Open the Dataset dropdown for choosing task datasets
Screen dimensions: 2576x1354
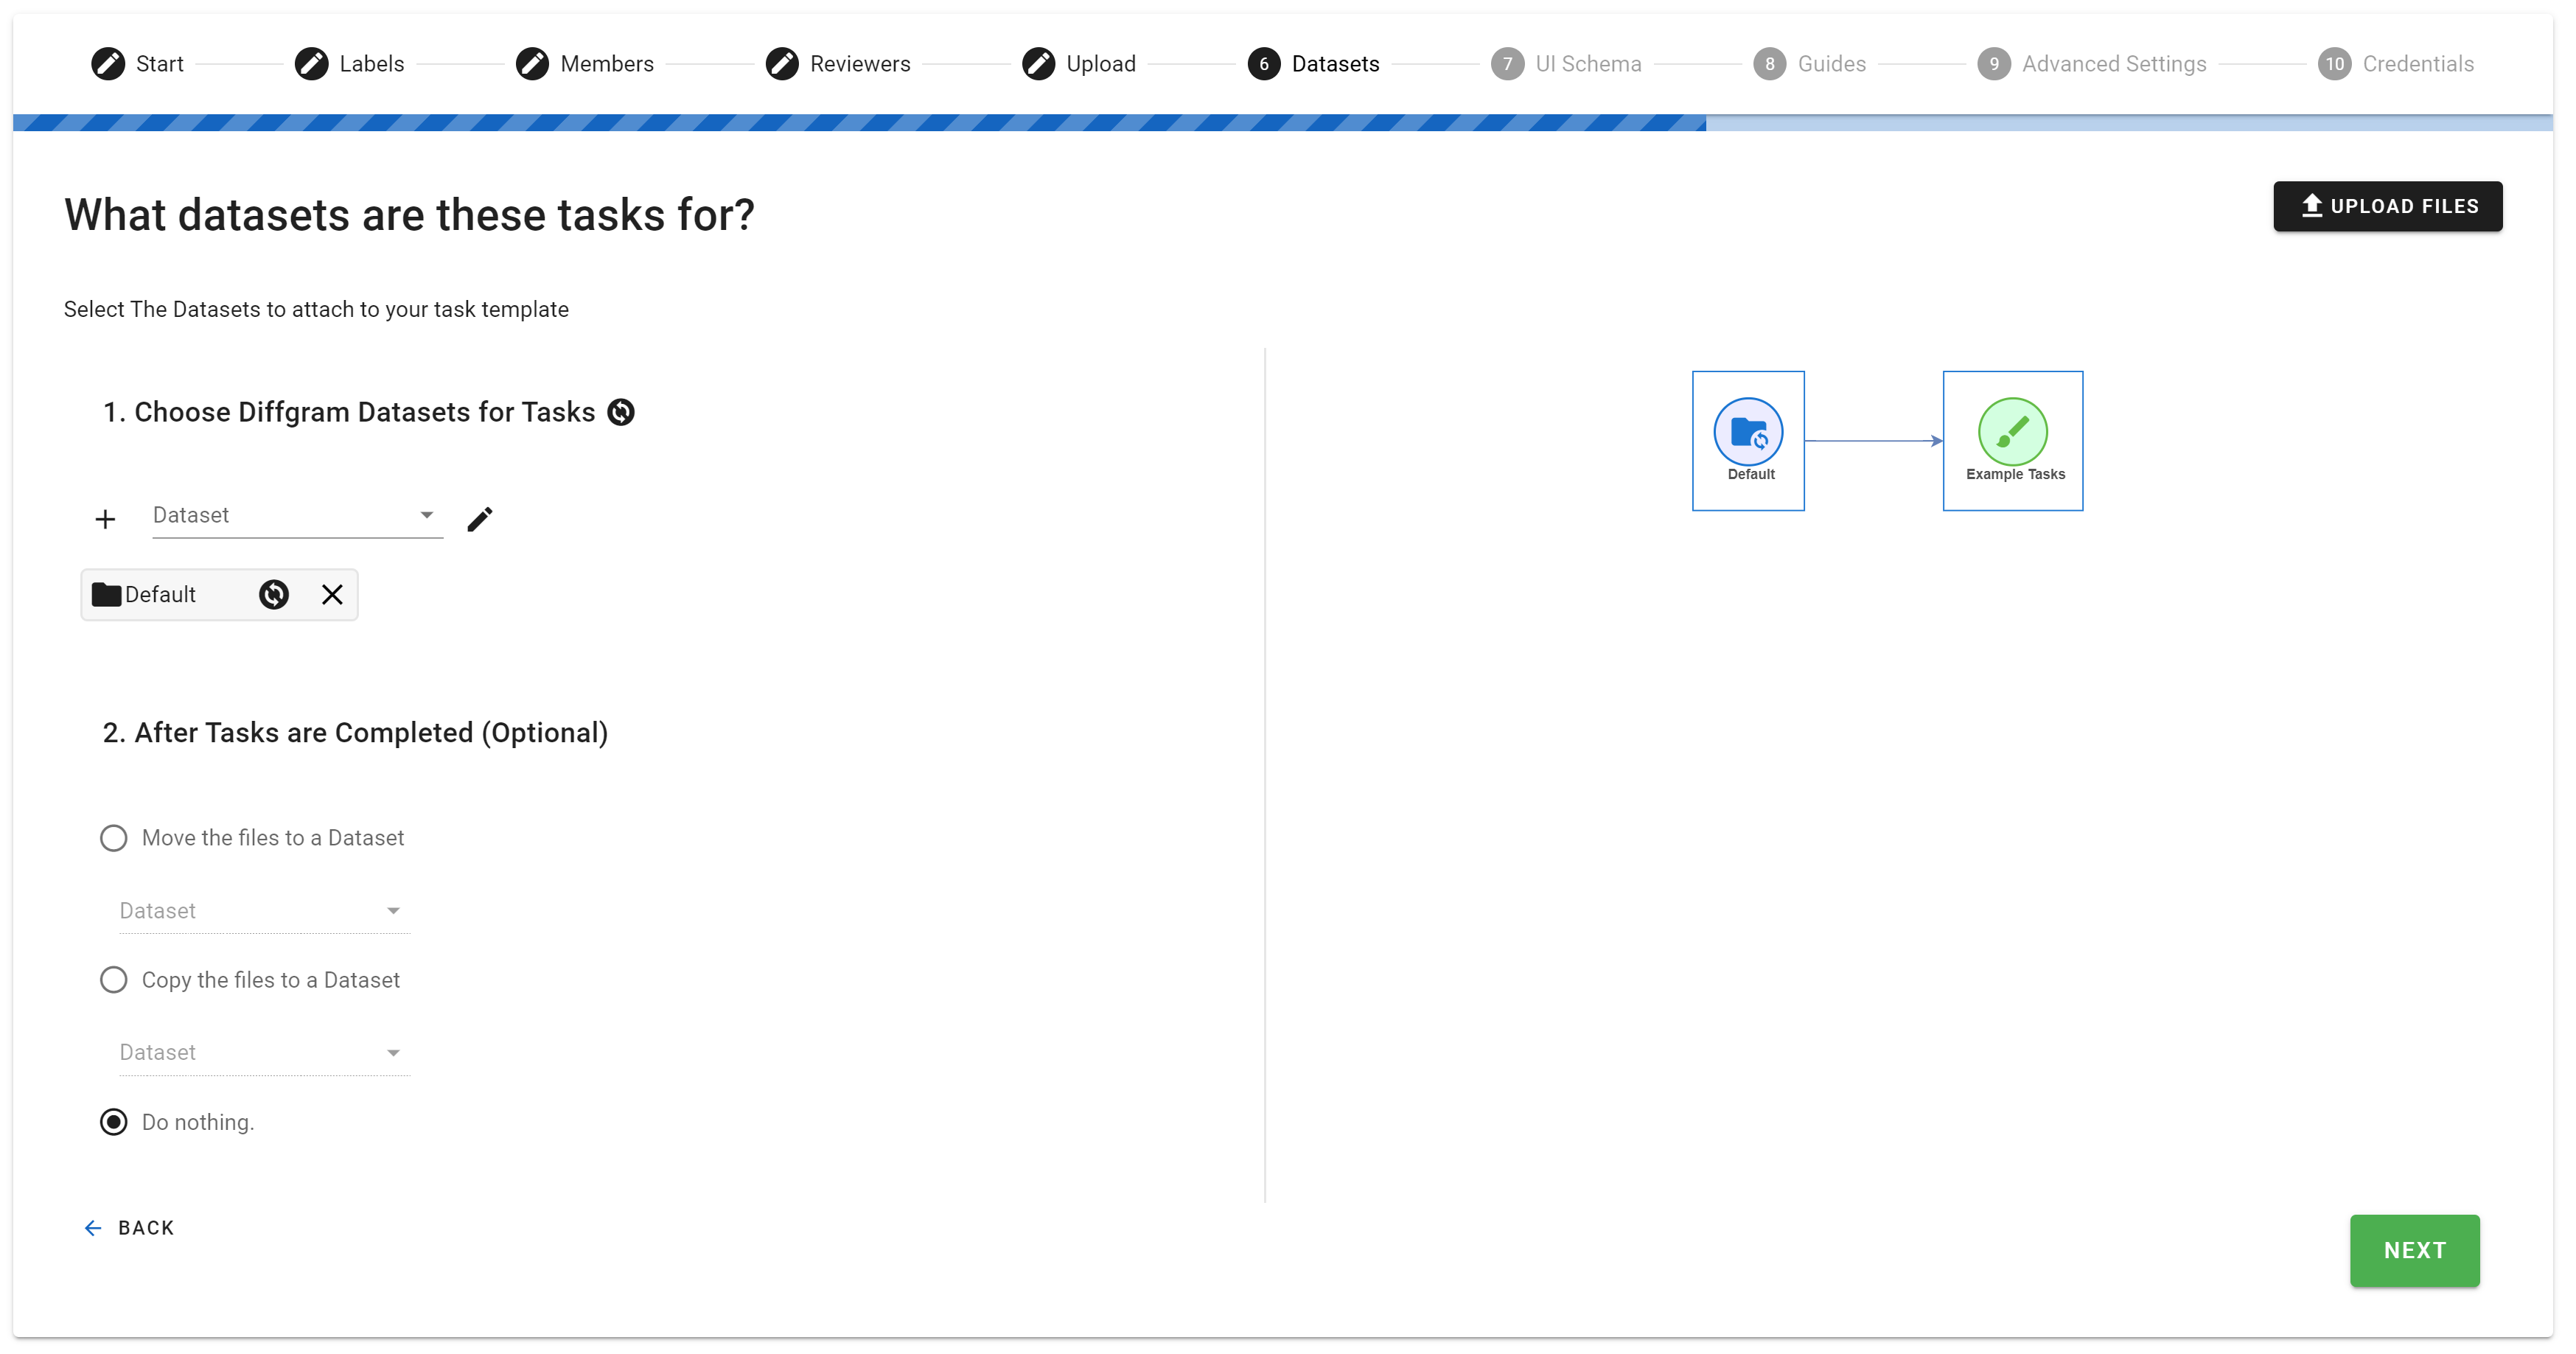pyautogui.click(x=296, y=516)
